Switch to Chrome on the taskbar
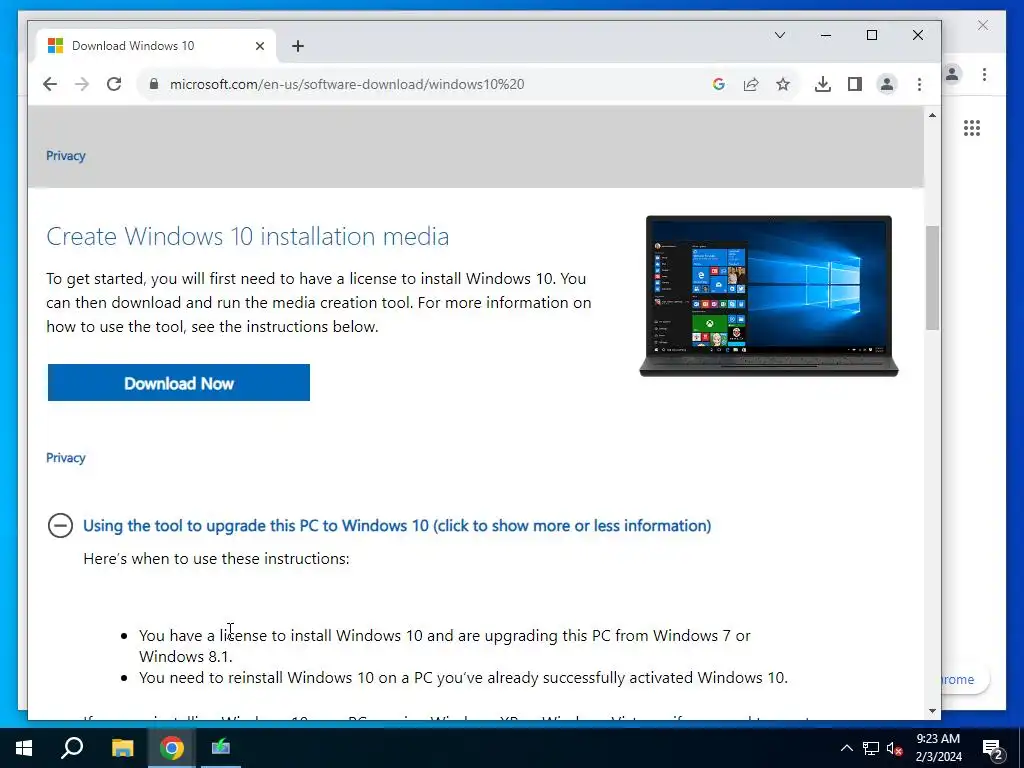The height and width of the screenshot is (768, 1024). (x=172, y=748)
